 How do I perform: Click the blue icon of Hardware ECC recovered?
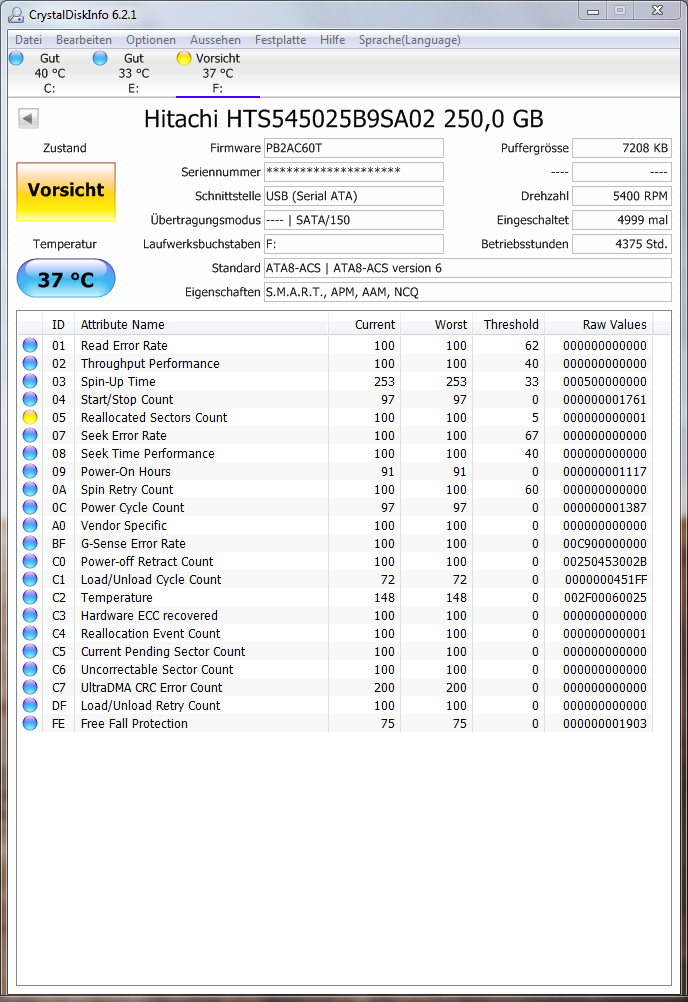(x=30, y=615)
